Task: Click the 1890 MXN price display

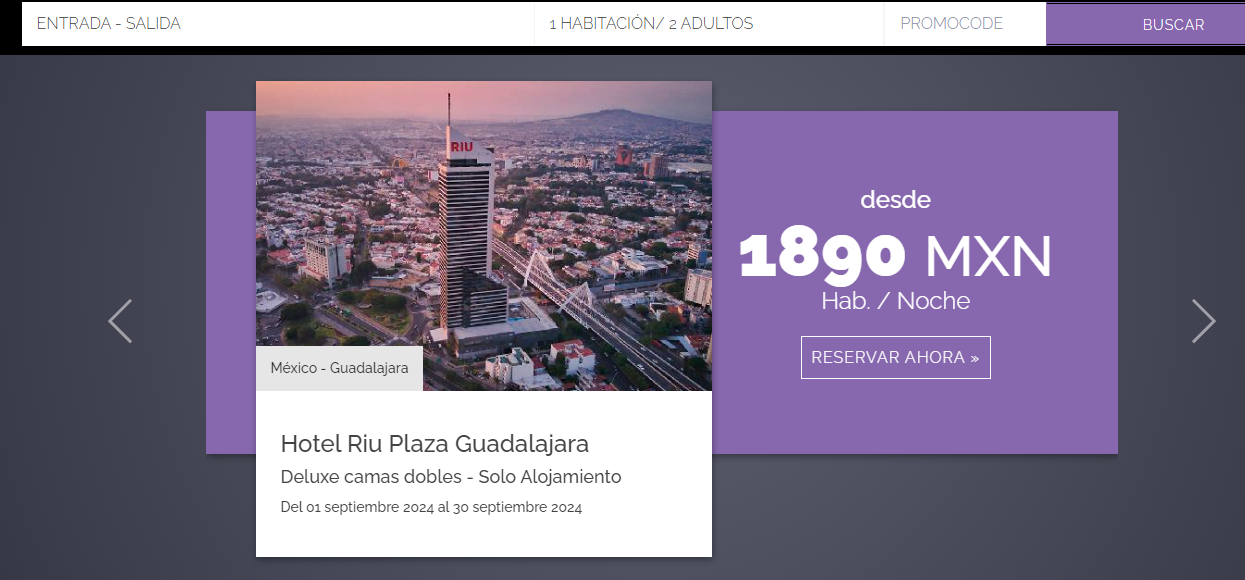Action: 895,256
